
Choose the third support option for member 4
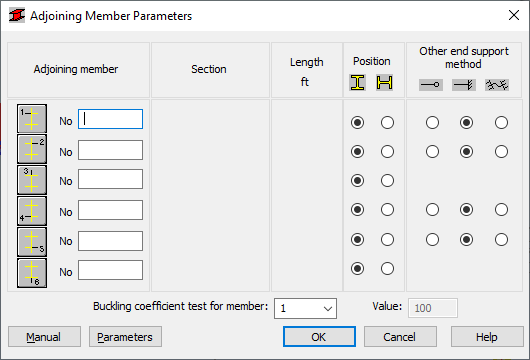click(x=501, y=210)
